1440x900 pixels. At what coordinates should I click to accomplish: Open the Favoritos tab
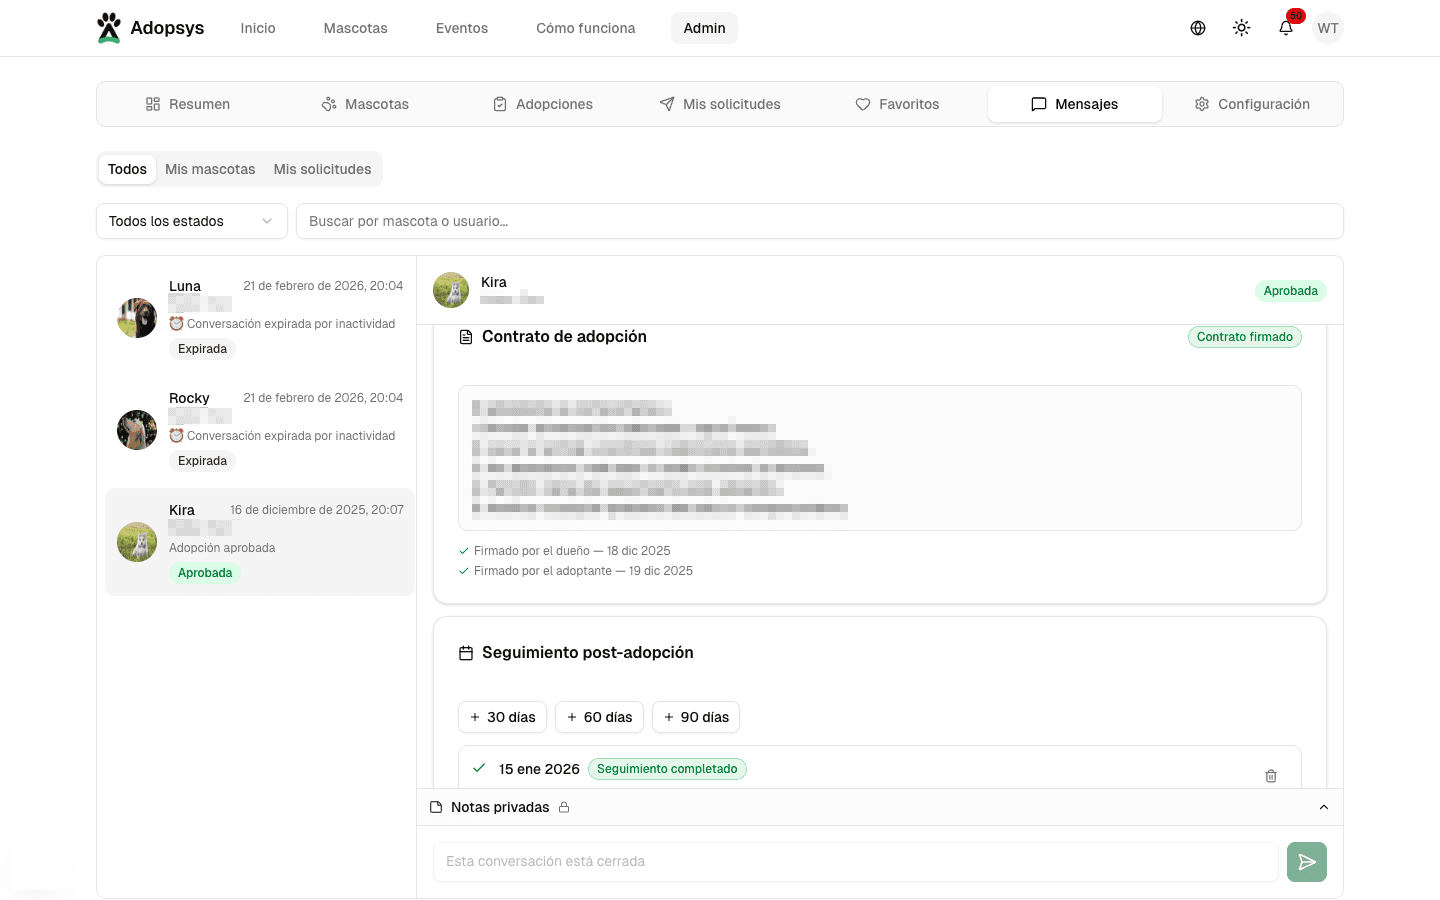tap(897, 104)
